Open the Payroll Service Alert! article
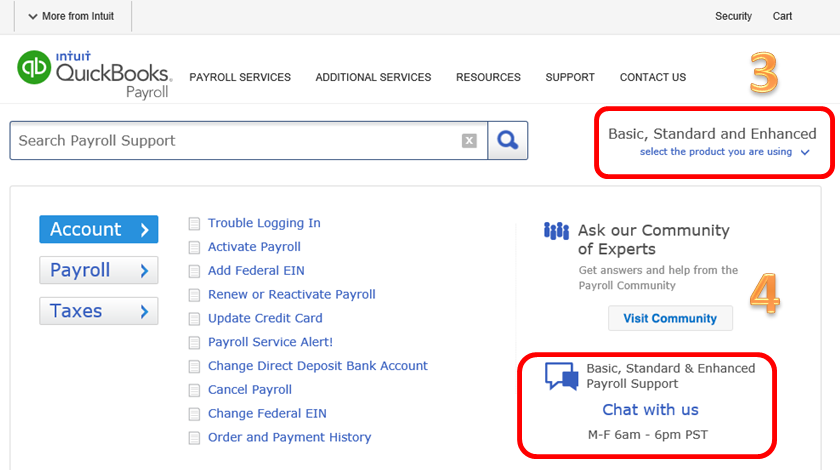This screenshot has width=840, height=470. click(x=271, y=342)
